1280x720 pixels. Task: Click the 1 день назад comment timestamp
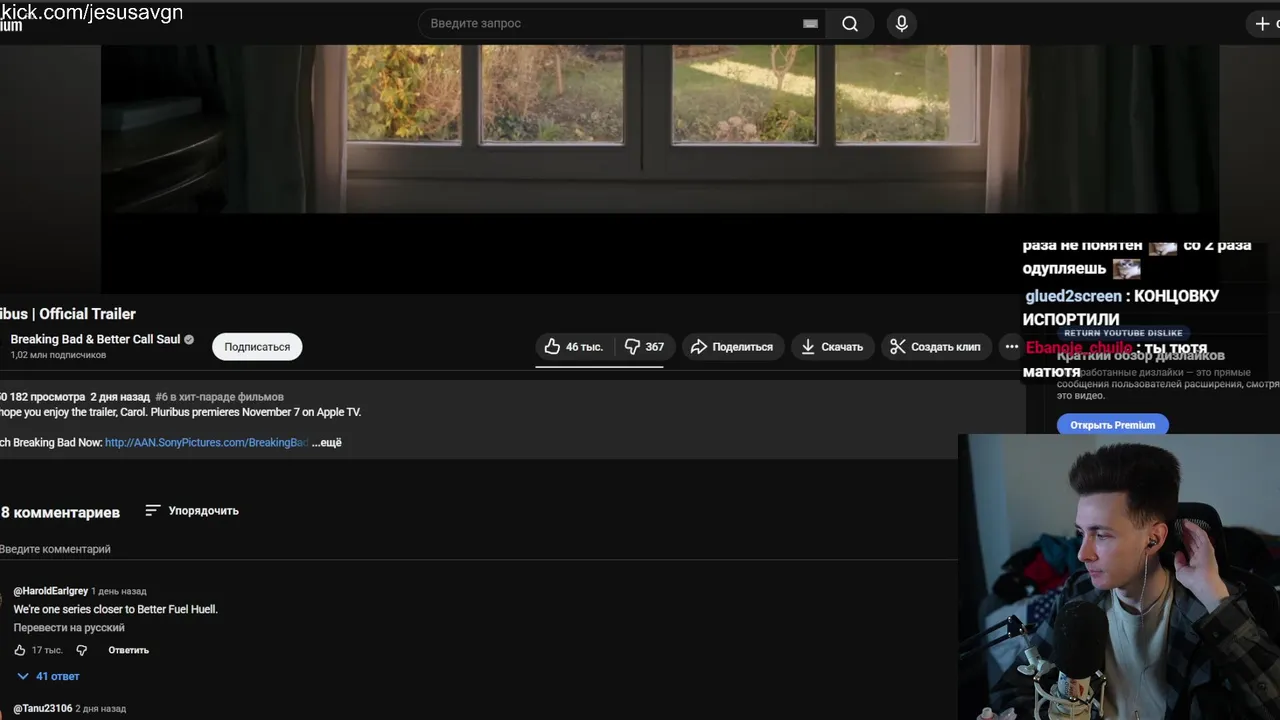coord(119,591)
